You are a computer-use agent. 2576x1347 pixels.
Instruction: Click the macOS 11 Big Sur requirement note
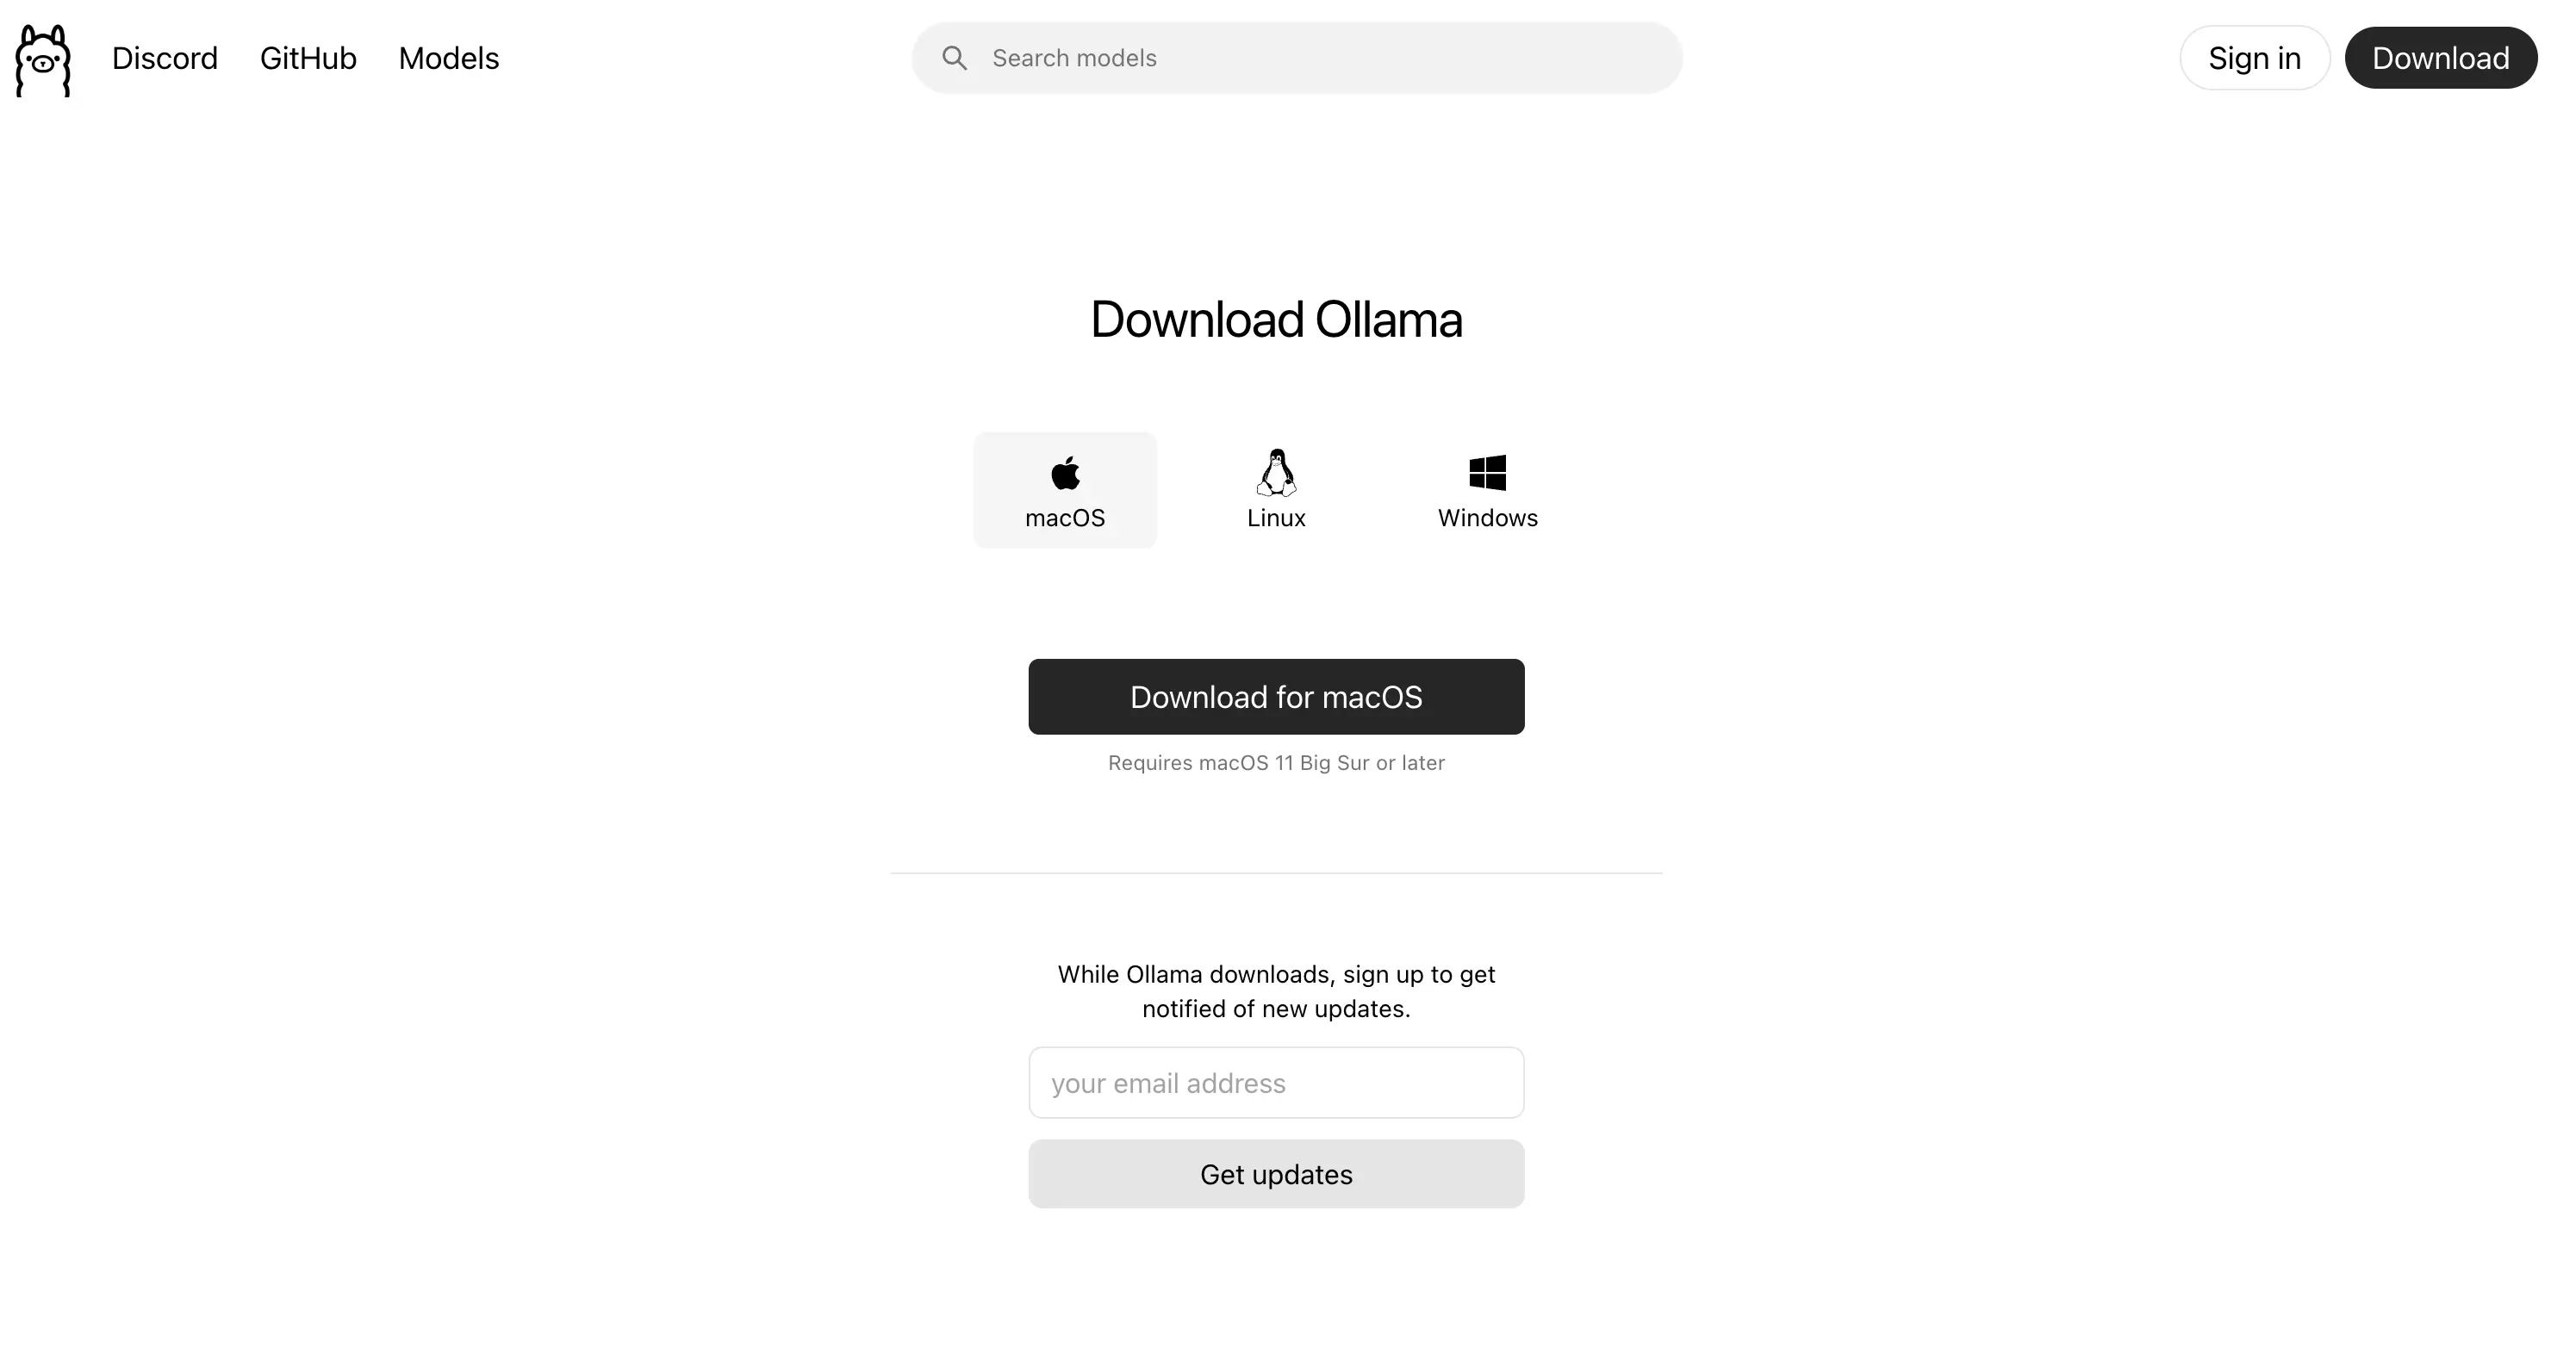pyautogui.click(x=1276, y=763)
